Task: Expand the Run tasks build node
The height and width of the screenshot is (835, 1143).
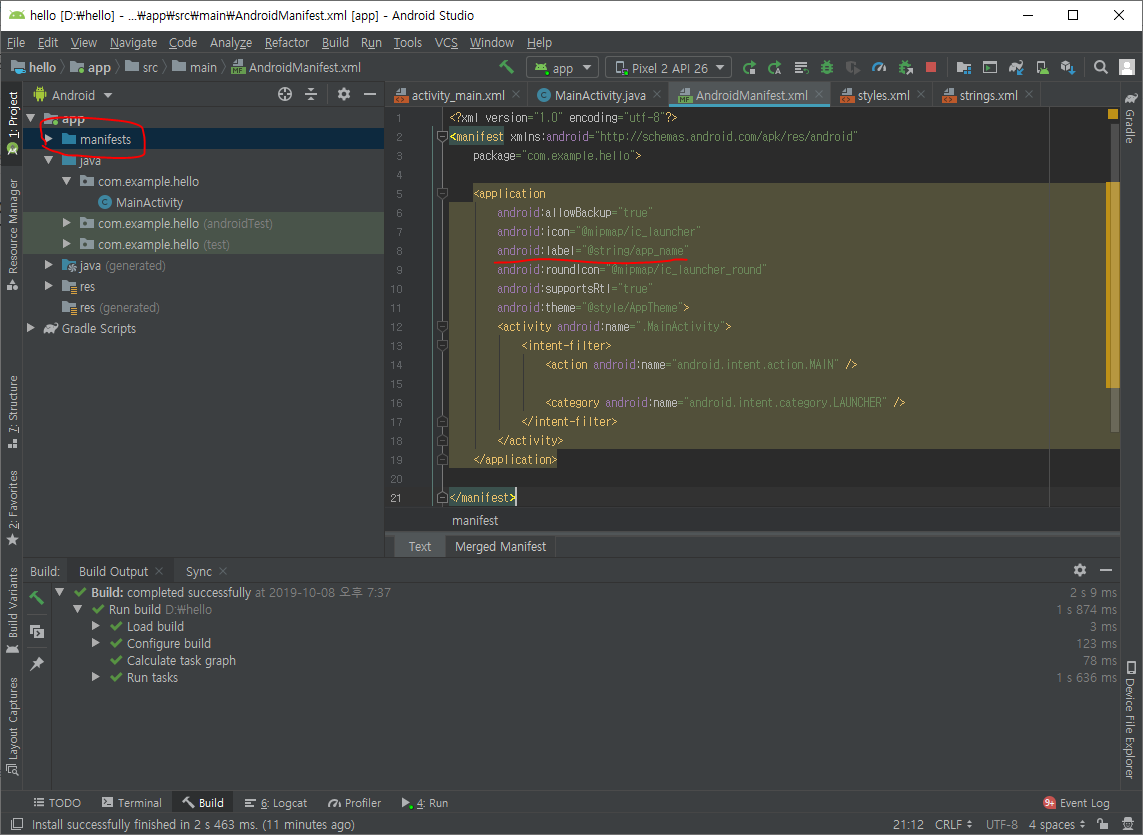Action: [95, 677]
